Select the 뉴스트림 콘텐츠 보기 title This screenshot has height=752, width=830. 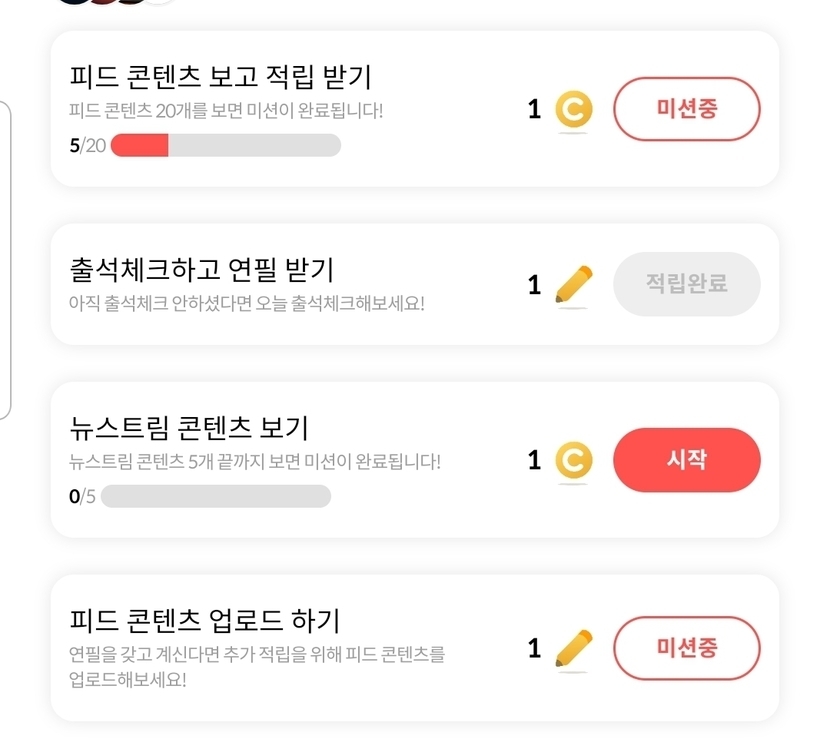pyautogui.click(x=189, y=428)
